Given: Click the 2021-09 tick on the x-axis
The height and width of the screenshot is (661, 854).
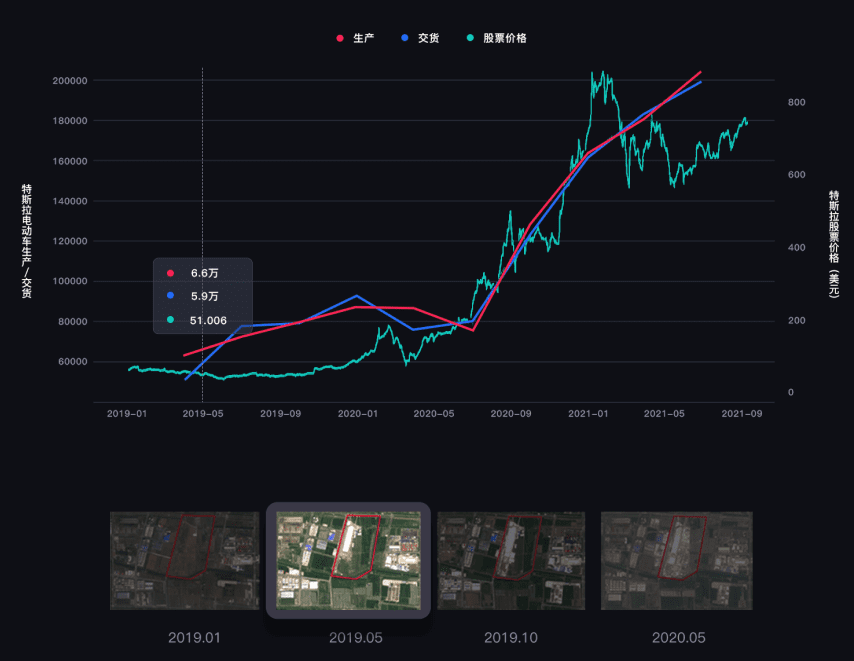Looking at the screenshot, I should click(742, 413).
